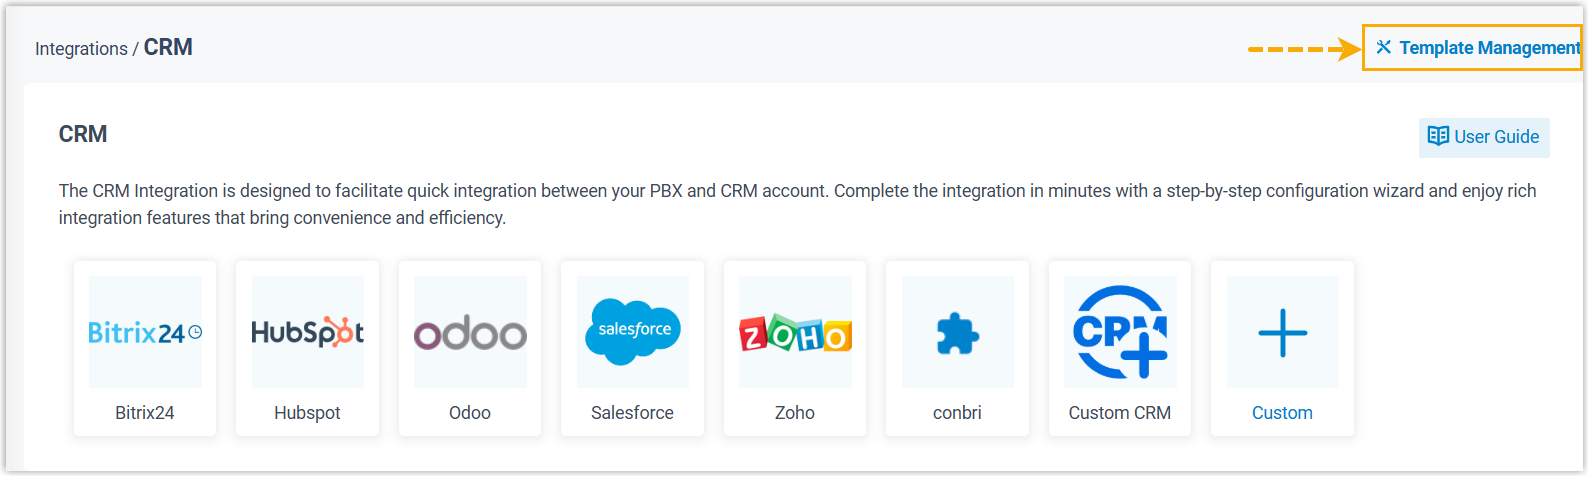This screenshot has height=477, width=1589.
Task: Select the HubSpot logo icon
Action: (308, 332)
